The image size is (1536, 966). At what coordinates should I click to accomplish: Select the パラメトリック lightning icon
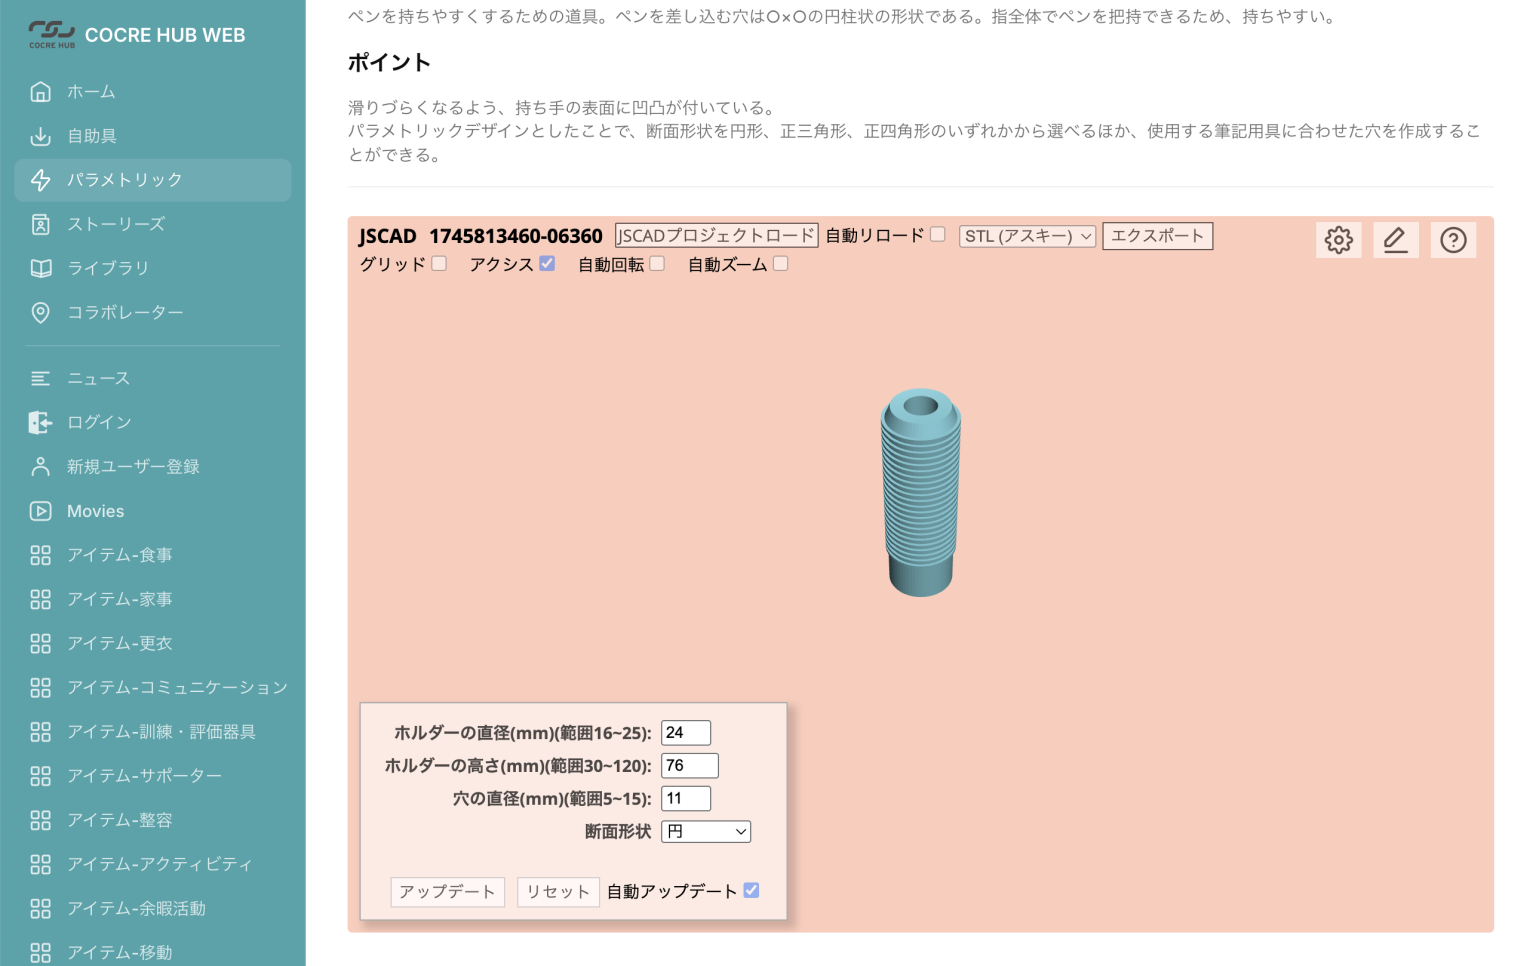point(40,180)
